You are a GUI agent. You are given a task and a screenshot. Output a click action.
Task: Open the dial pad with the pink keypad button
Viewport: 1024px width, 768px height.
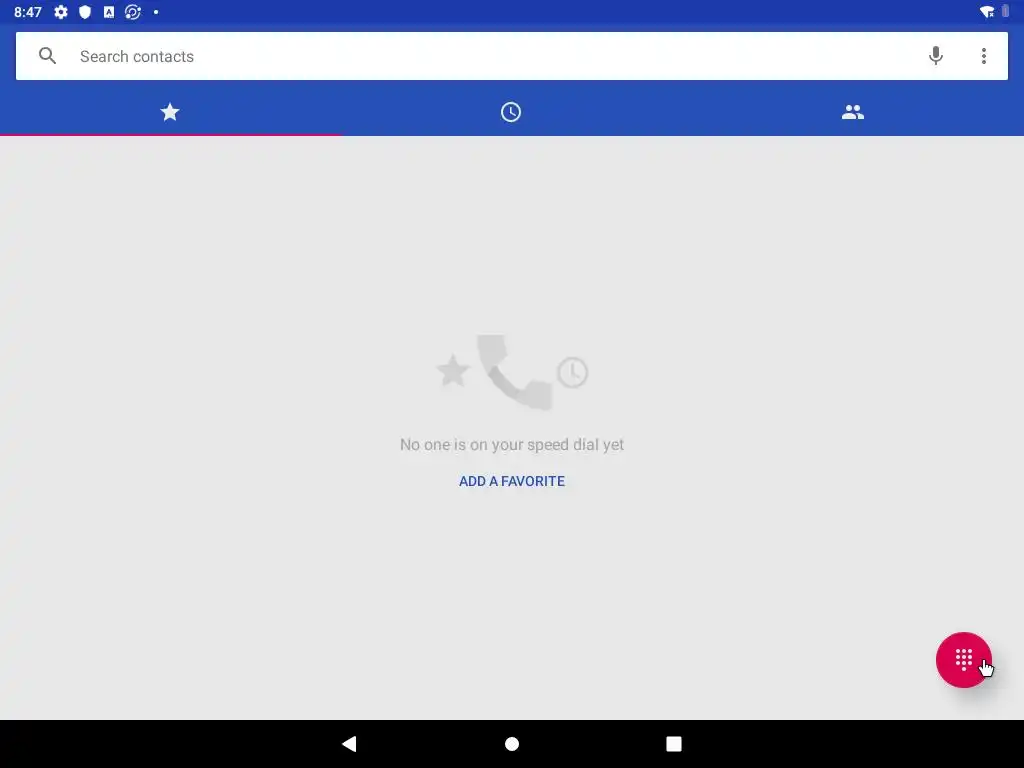point(963,660)
